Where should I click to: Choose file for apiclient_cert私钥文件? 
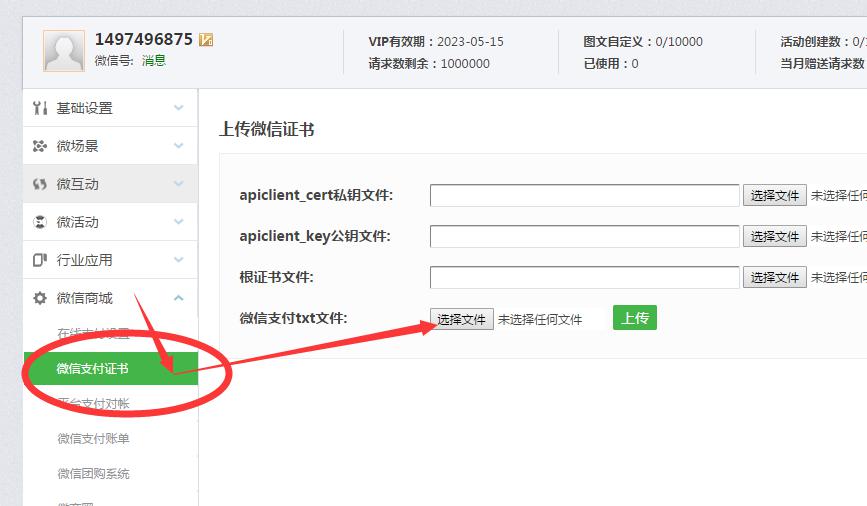coord(774,195)
